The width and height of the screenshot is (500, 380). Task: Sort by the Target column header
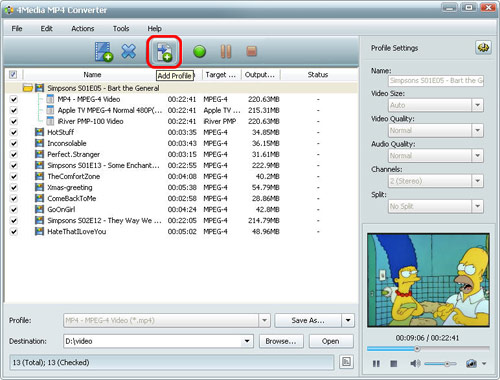[221, 75]
